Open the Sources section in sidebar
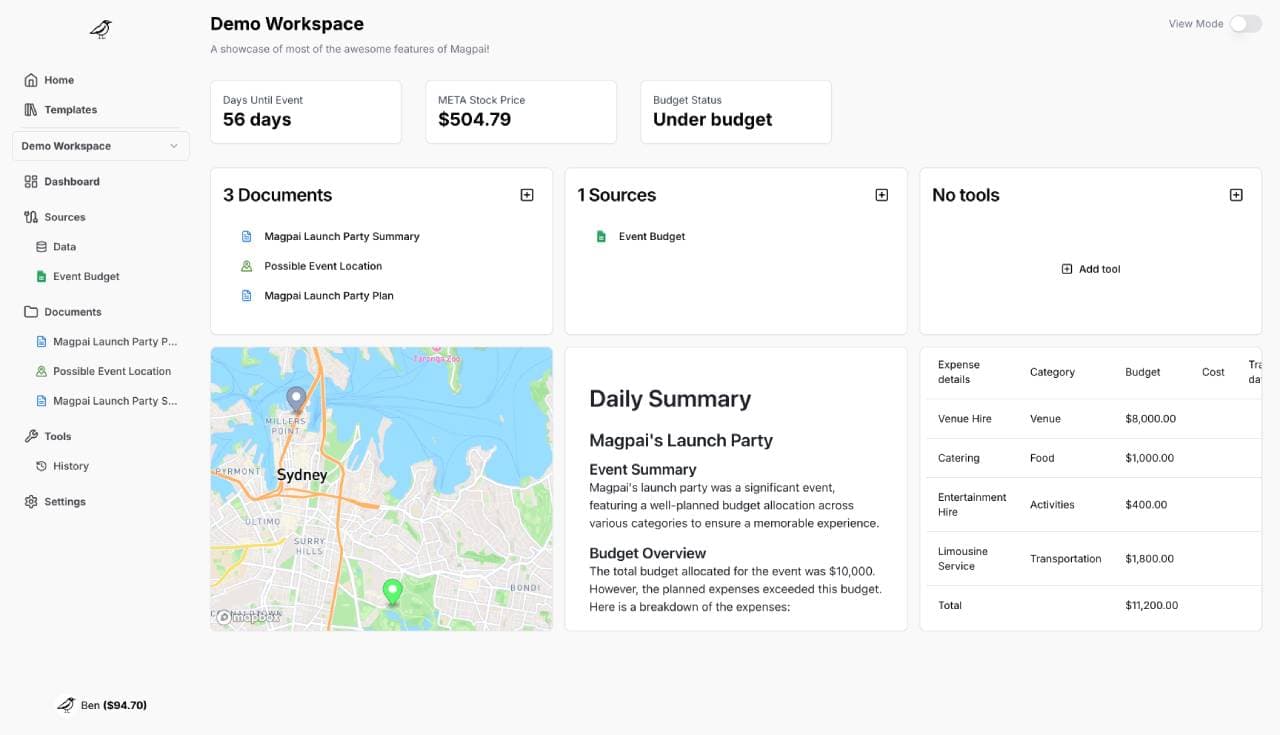This screenshot has height=735, width=1280. click(65, 217)
